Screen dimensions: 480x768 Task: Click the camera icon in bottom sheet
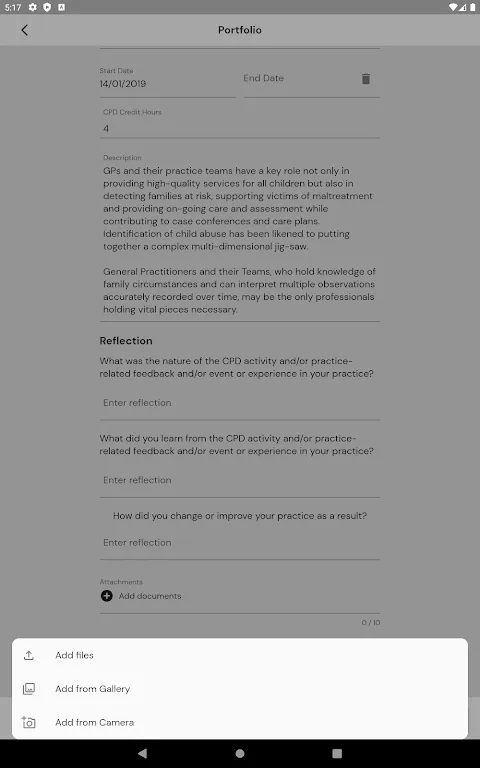(29, 722)
